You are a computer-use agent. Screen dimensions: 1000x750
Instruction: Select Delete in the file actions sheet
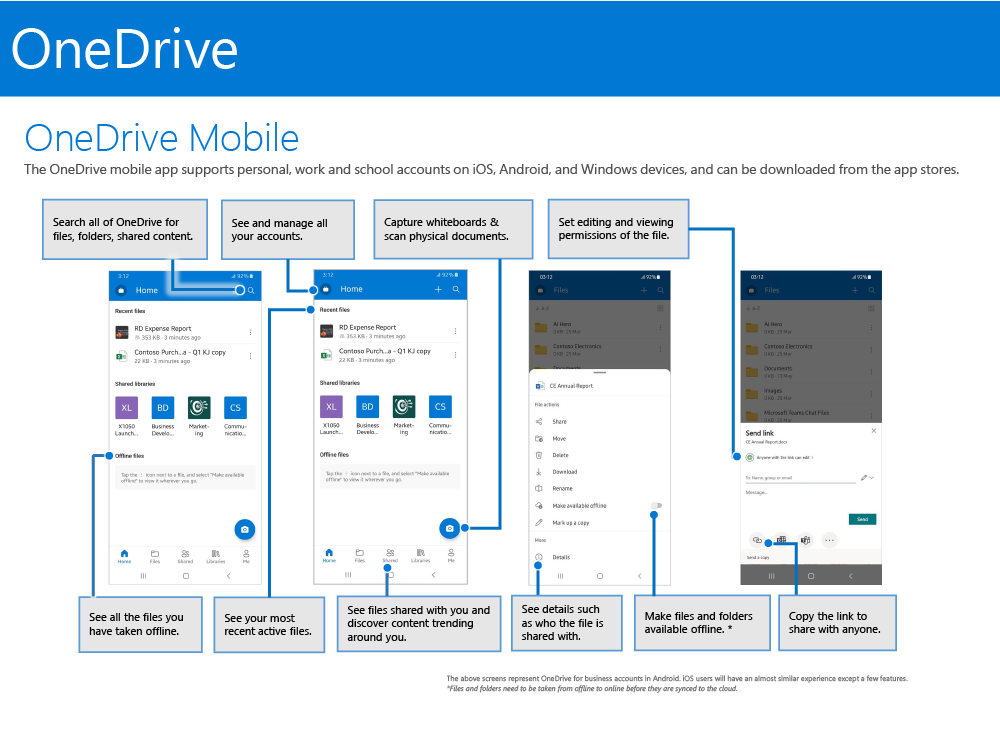[x=599, y=455]
